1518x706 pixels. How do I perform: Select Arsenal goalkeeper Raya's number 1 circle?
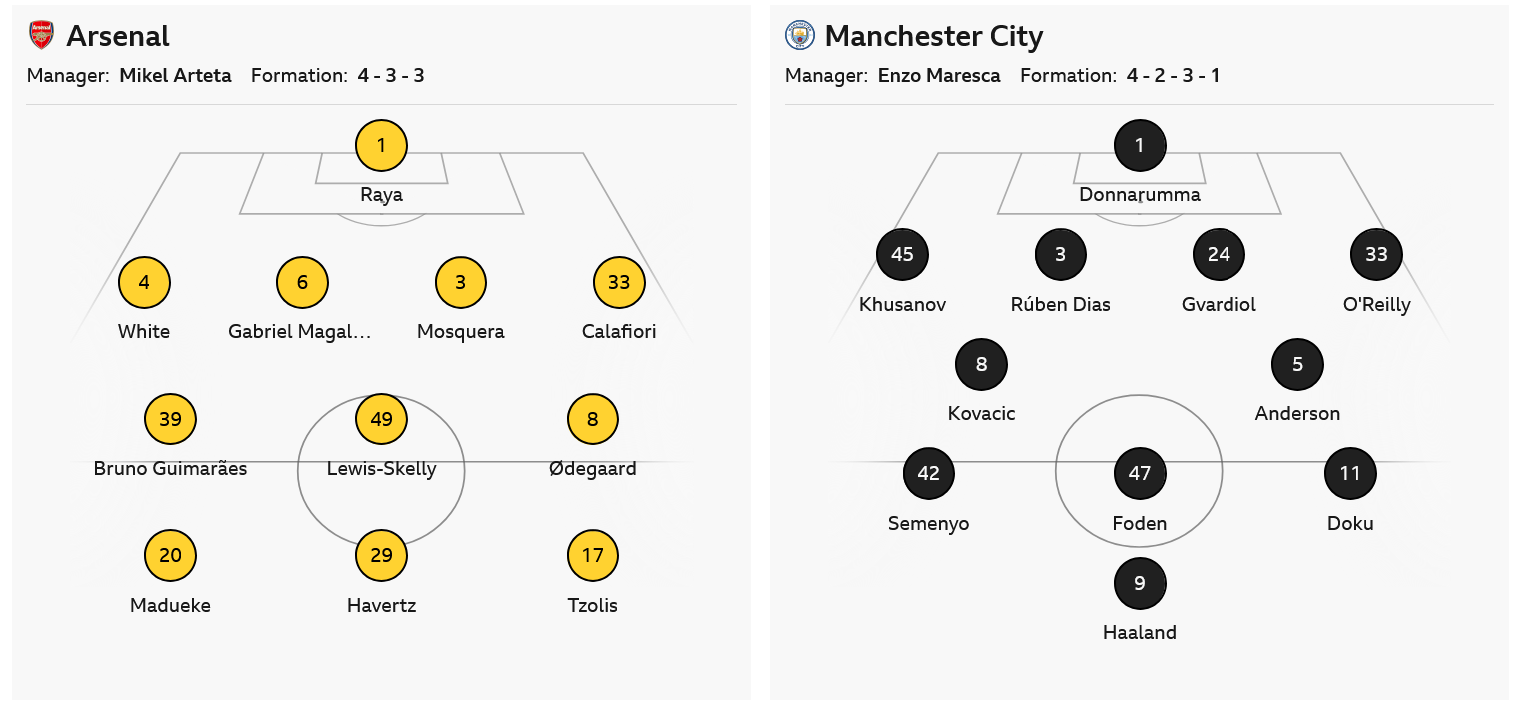click(x=381, y=146)
